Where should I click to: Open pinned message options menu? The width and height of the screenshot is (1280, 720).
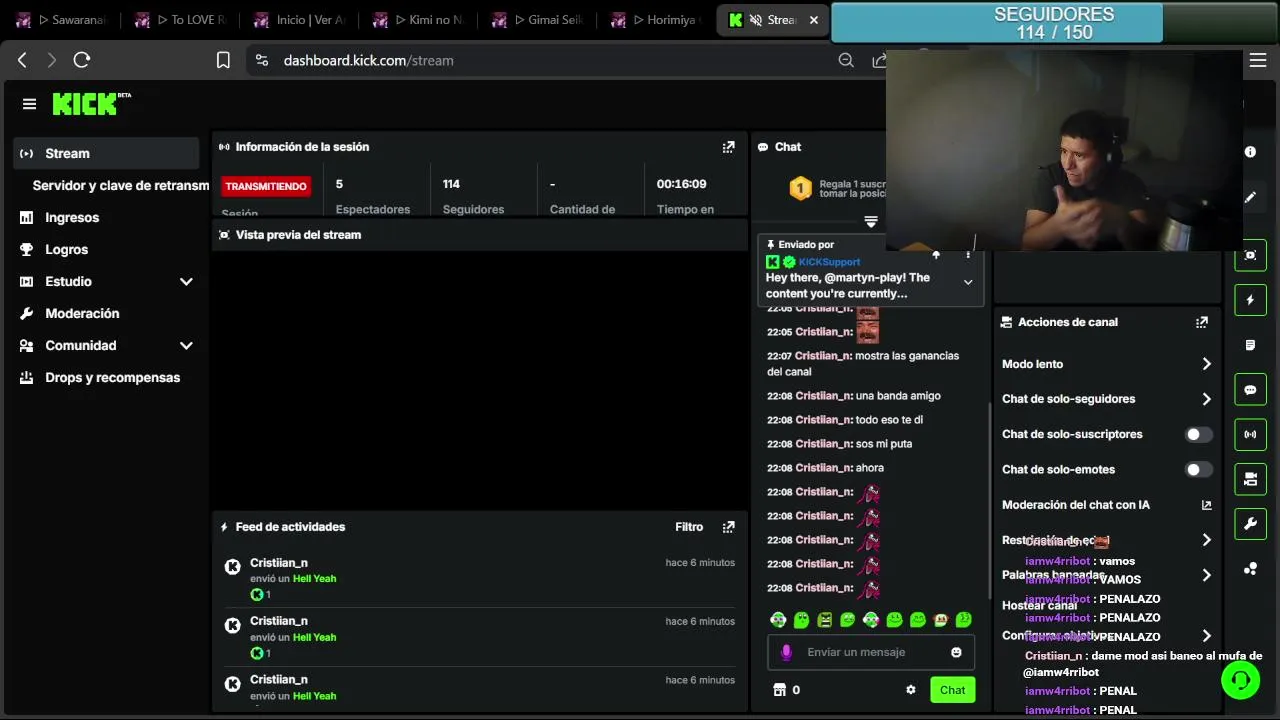click(967, 255)
